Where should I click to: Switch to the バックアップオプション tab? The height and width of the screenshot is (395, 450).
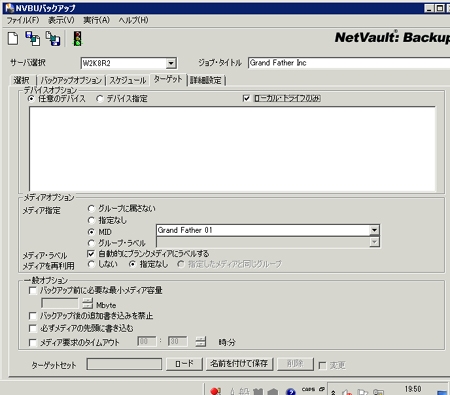[x=71, y=80]
